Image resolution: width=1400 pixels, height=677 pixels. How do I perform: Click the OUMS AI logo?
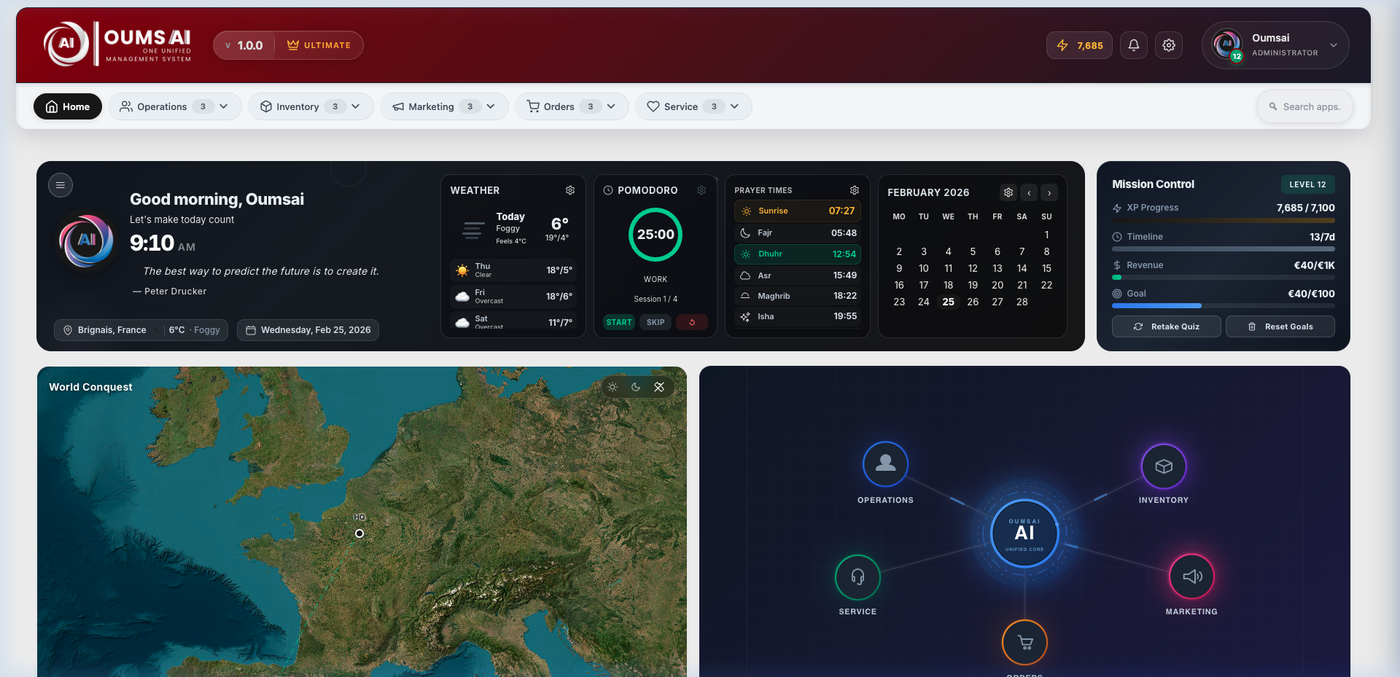[117, 45]
